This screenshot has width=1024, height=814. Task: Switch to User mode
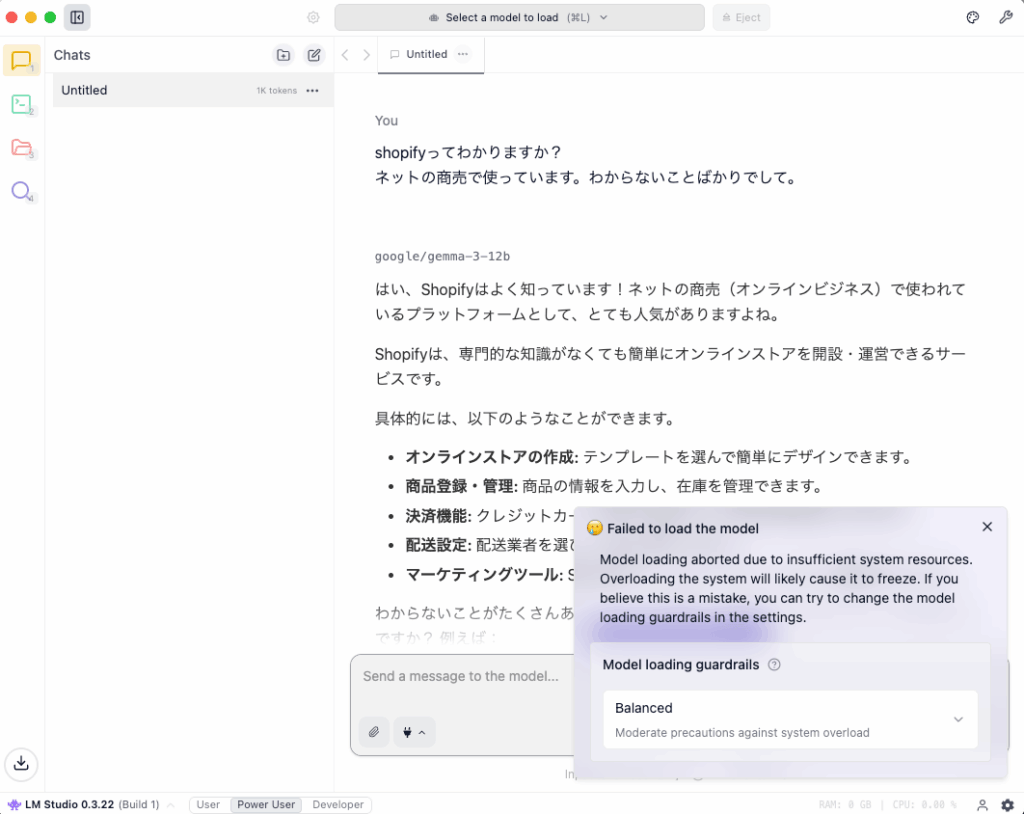point(208,804)
